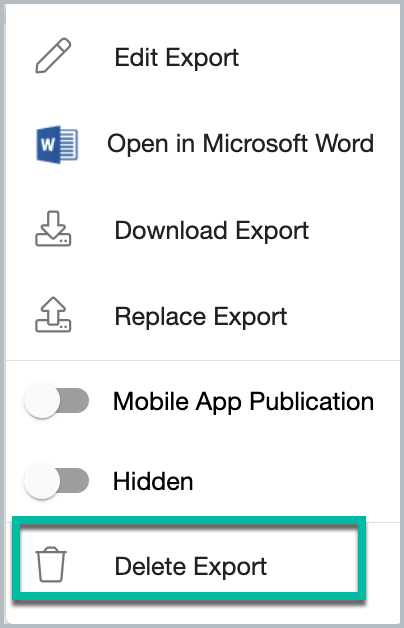Click the trash can icon
404x628 pixels.
(x=51, y=564)
